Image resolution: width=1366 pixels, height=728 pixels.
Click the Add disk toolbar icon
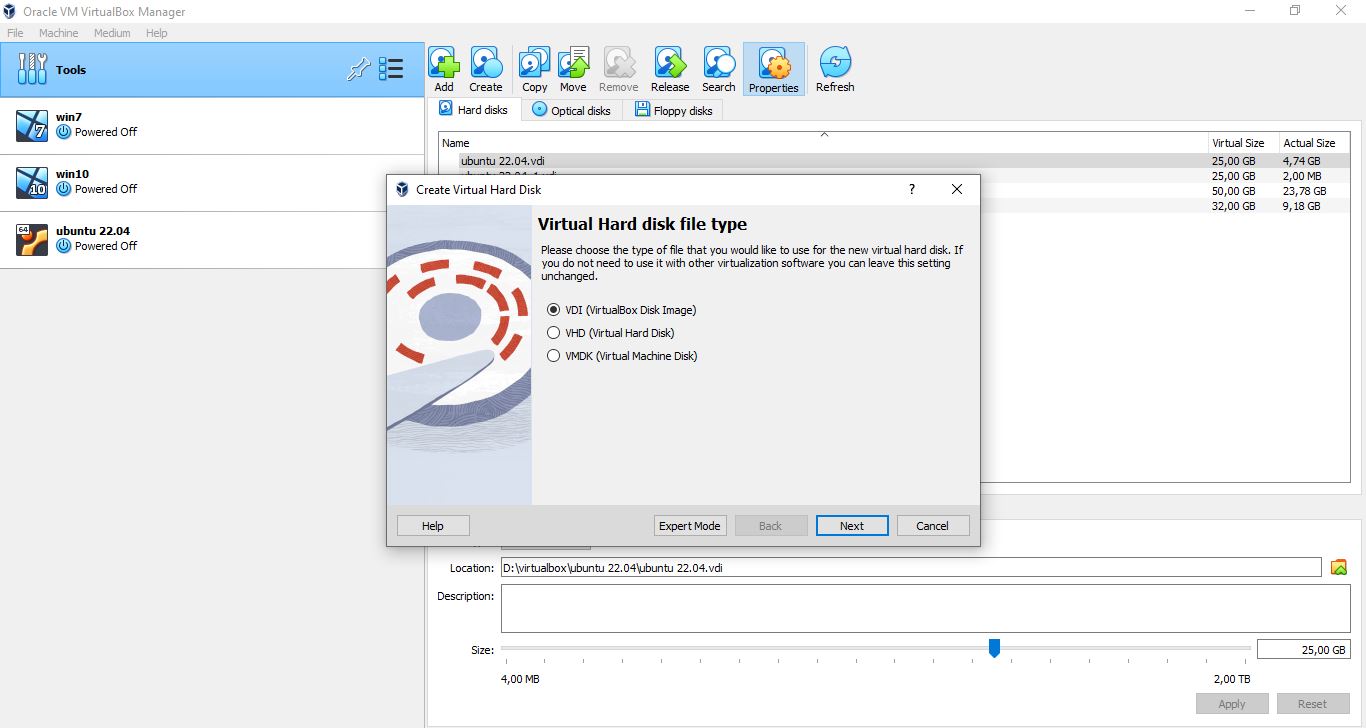pyautogui.click(x=444, y=63)
